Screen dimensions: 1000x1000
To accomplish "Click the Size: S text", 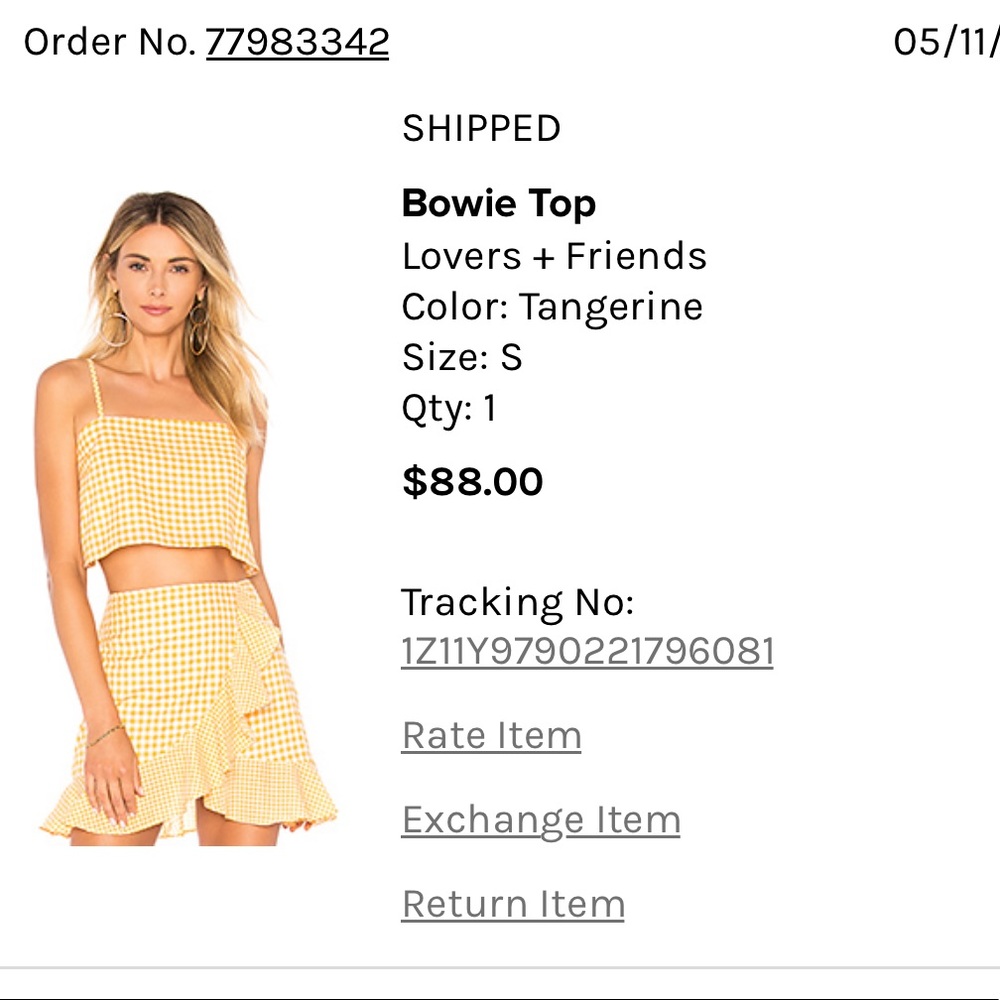I will (462, 357).
